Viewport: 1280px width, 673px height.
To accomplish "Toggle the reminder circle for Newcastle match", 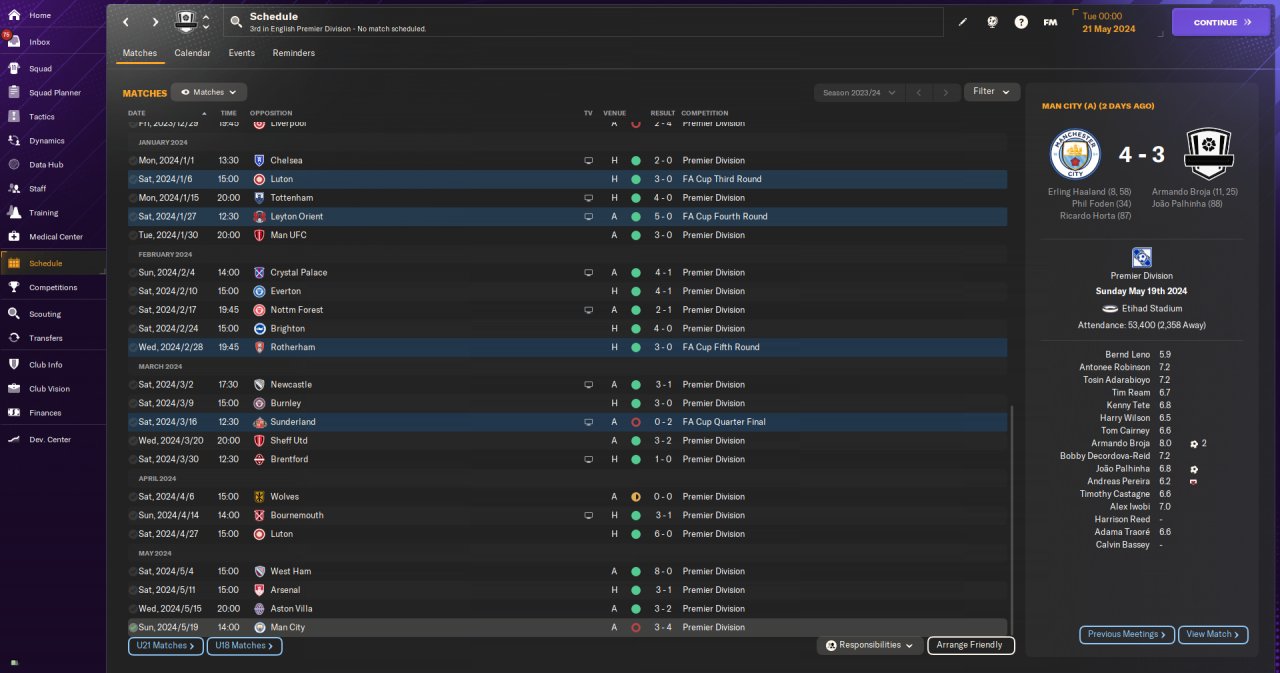I will pyautogui.click(x=133, y=384).
